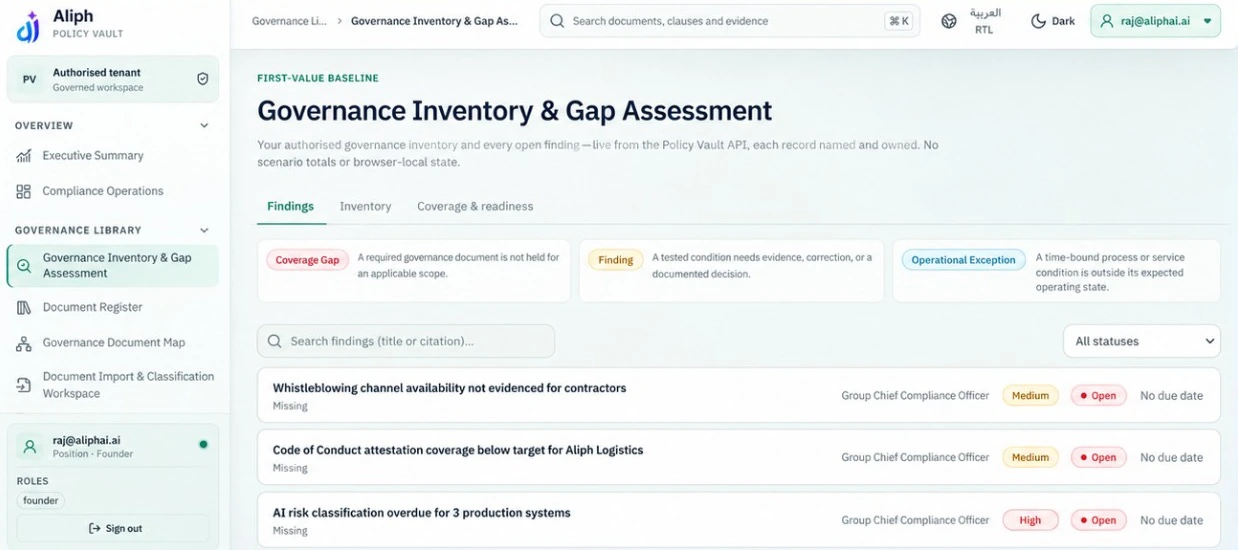Click the globe language icon
The width and height of the screenshot is (1238, 550).
click(949, 21)
